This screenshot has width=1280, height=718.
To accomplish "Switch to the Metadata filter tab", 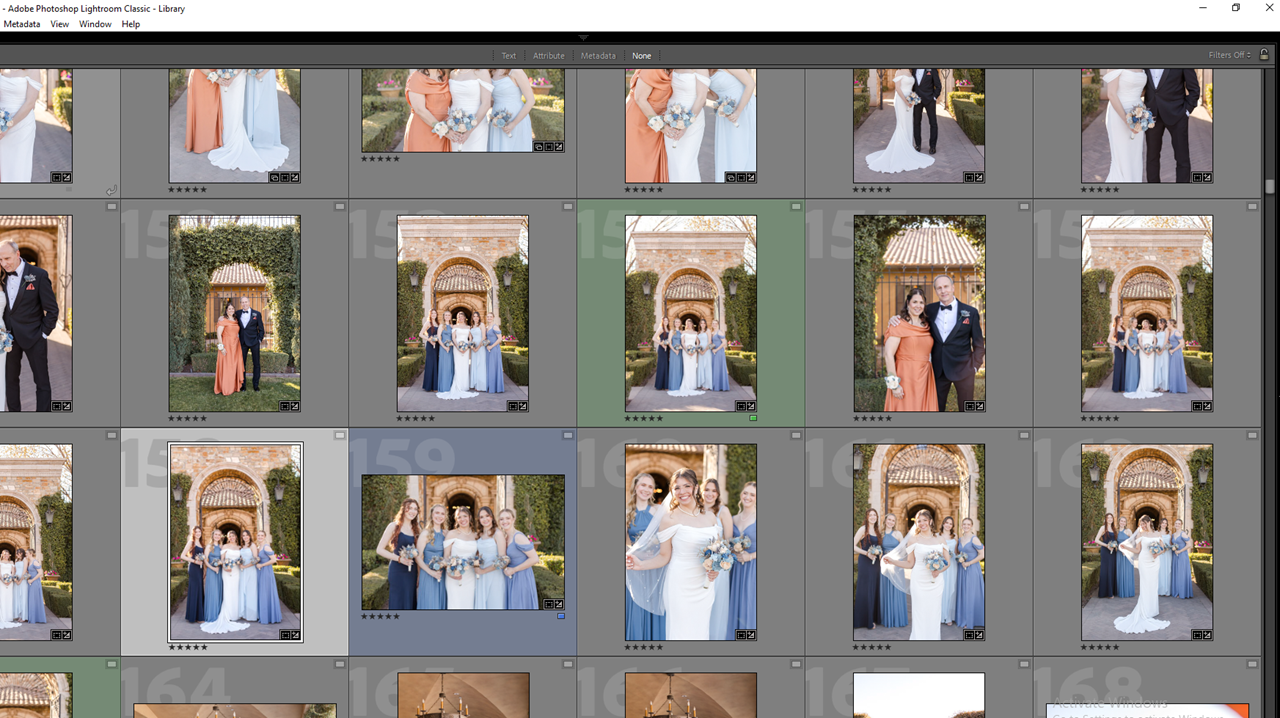I will [598, 56].
